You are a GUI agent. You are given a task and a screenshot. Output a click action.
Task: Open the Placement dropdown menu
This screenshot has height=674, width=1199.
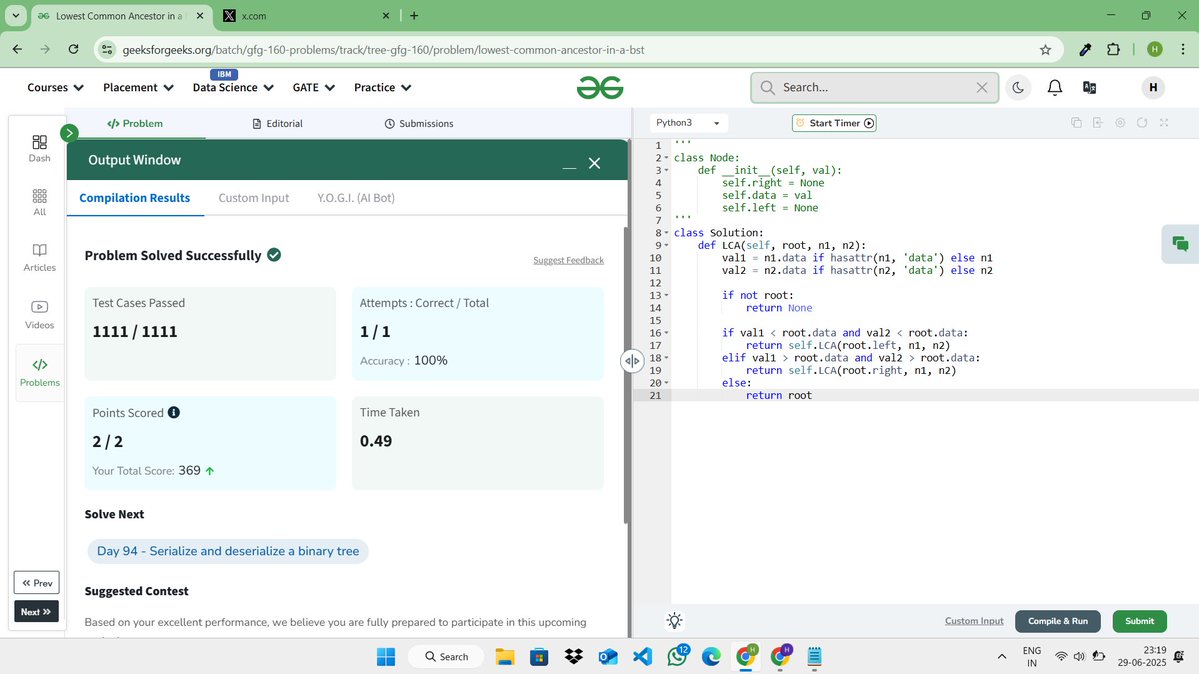[138, 87]
